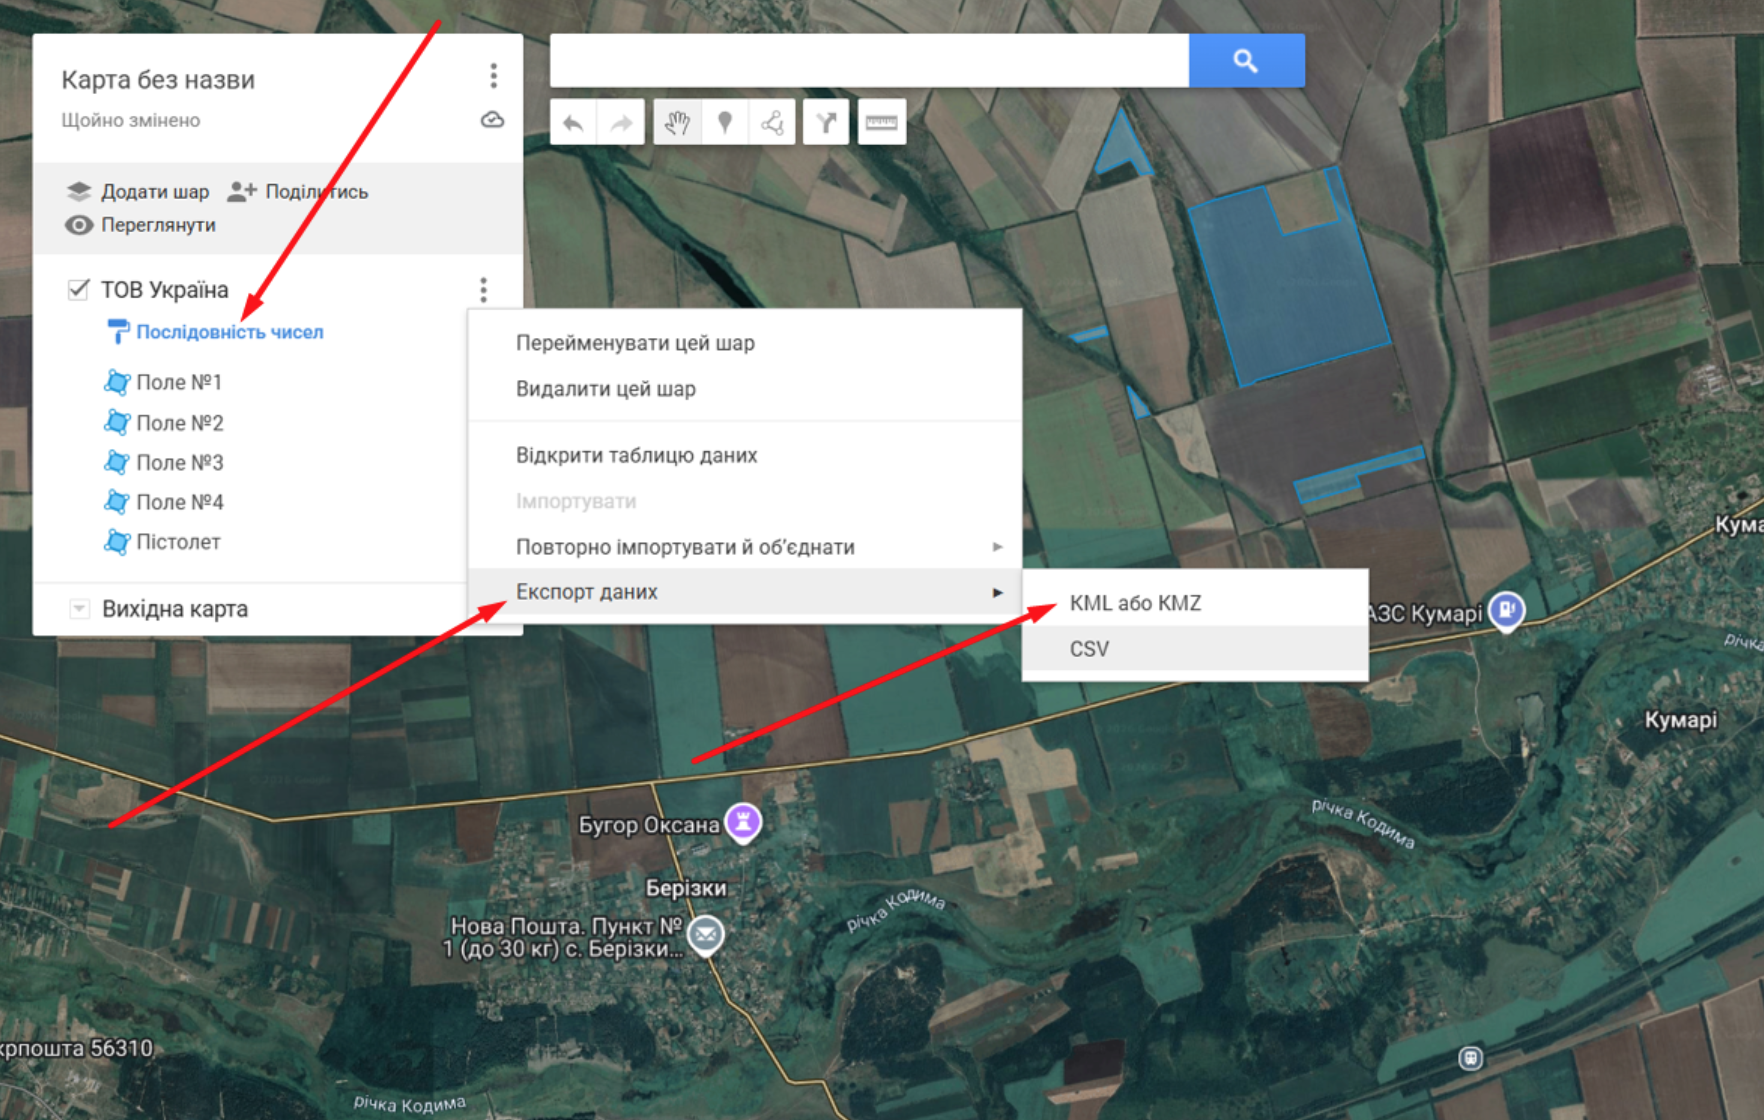This screenshot has width=1764, height=1120.
Task: Click the redo arrow icon
Action: (x=621, y=123)
